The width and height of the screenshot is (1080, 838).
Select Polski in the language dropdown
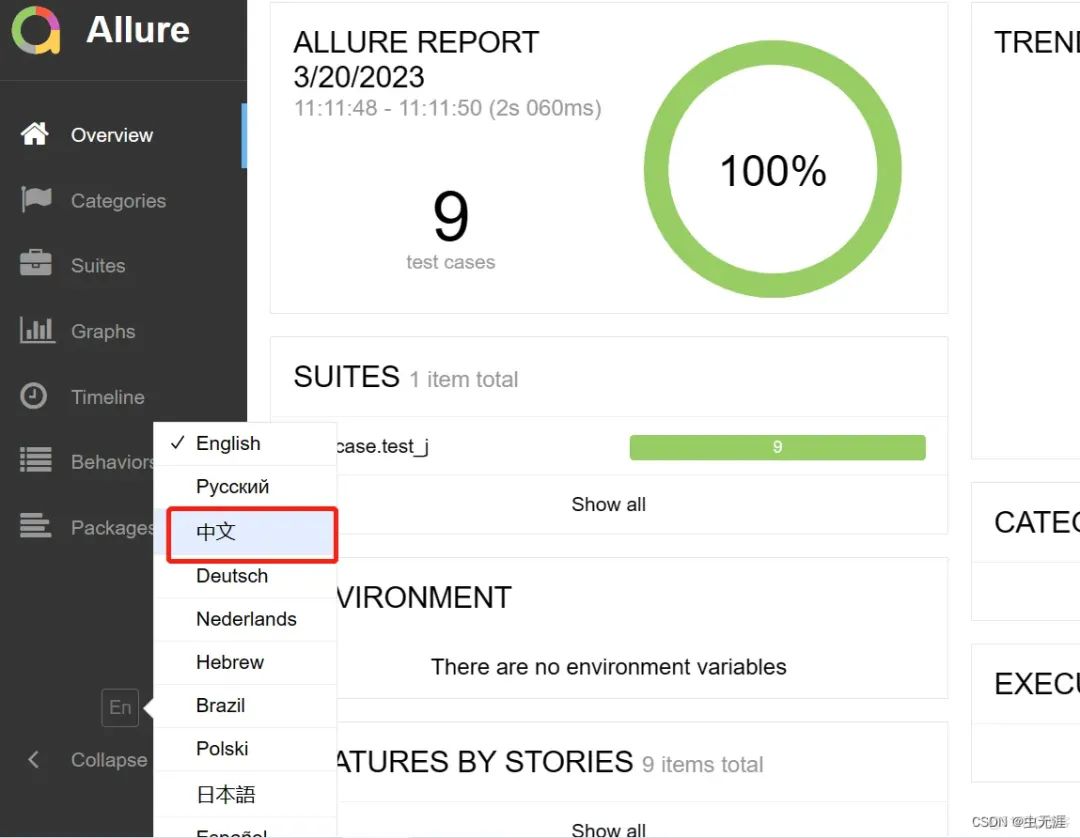click(222, 748)
